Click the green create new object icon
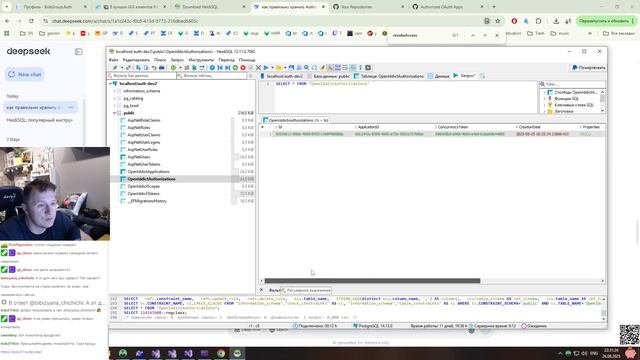Image resolution: width=640 pixels, height=360 pixels. click(x=173, y=68)
